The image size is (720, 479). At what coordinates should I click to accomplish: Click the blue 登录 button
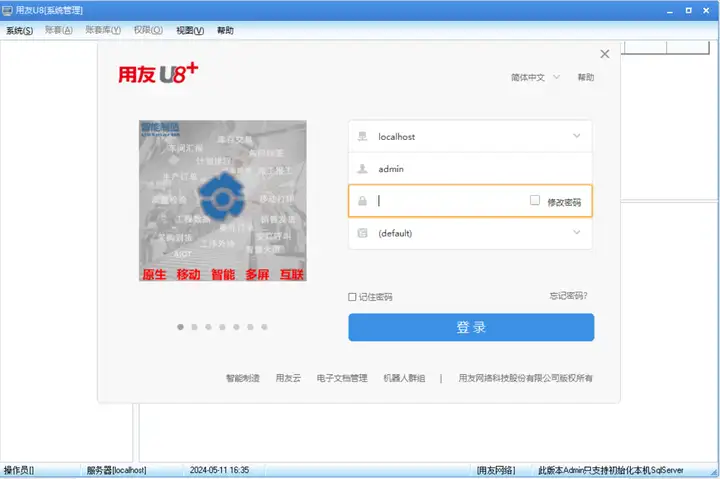pyautogui.click(x=471, y=327)
